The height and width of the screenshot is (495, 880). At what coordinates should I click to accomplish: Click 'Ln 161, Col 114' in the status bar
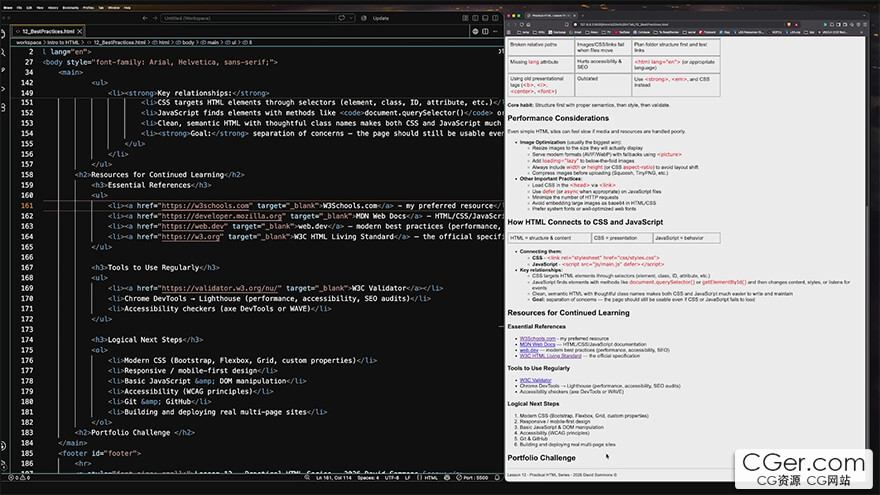333,478
